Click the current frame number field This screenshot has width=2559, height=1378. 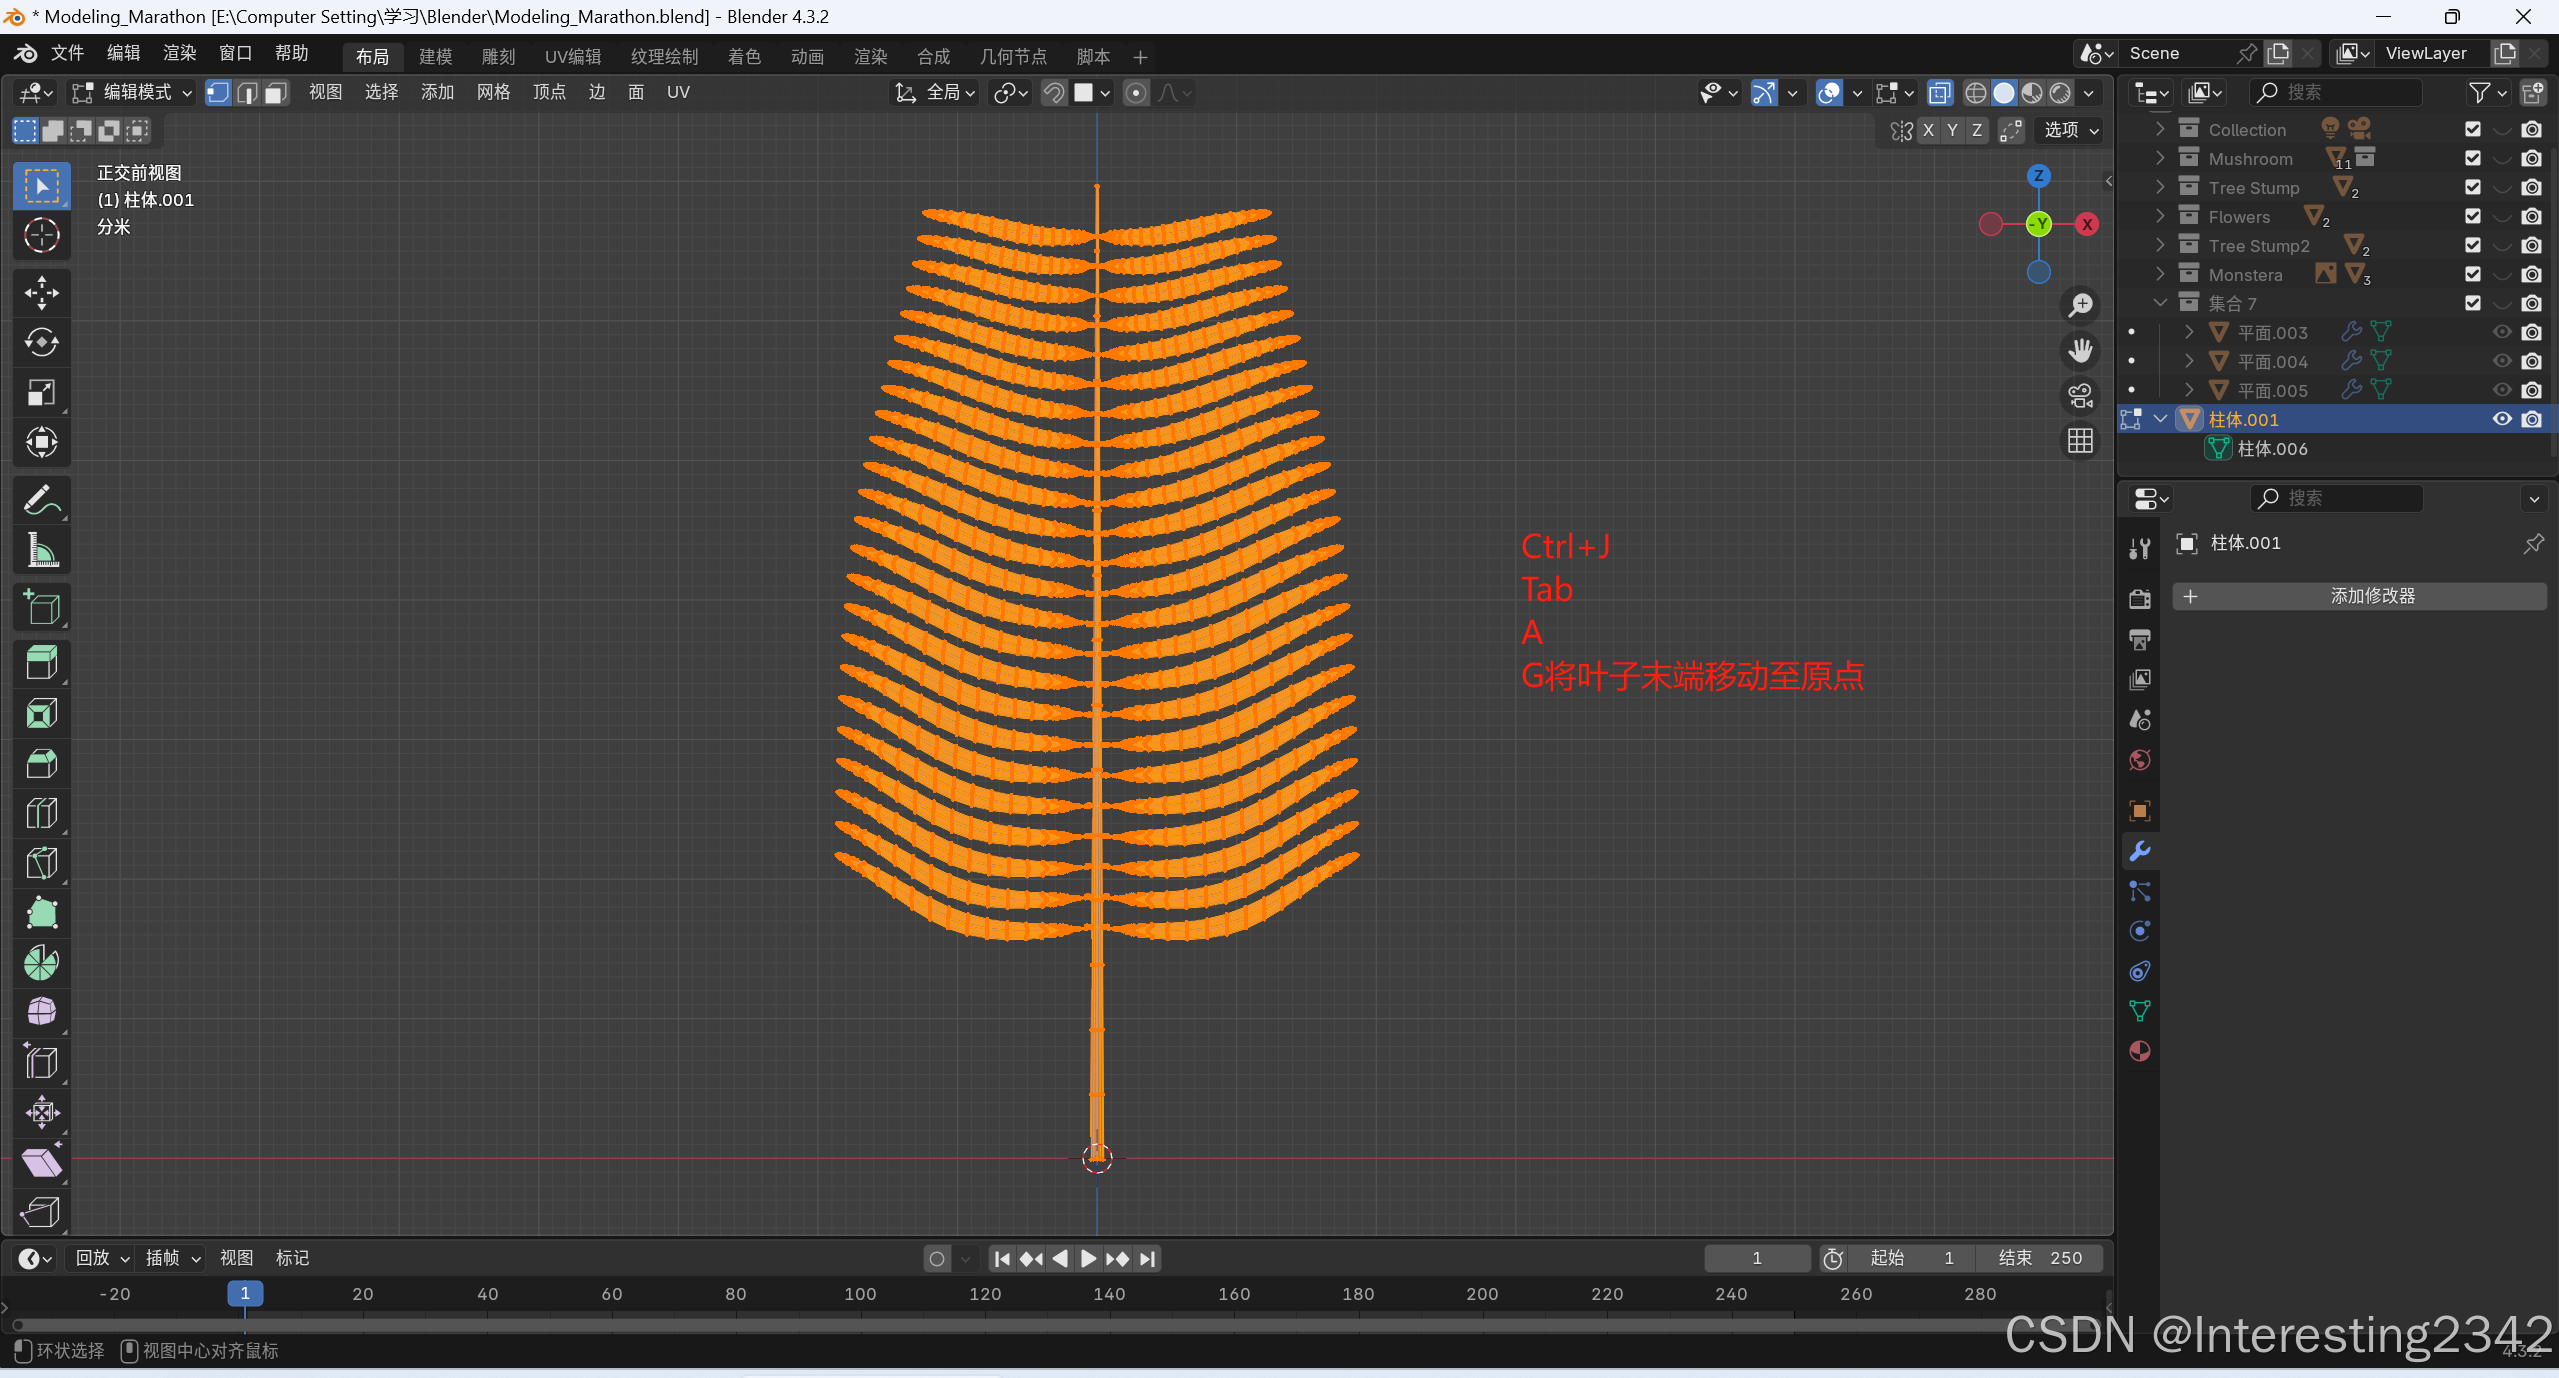coord(1756,1258)
